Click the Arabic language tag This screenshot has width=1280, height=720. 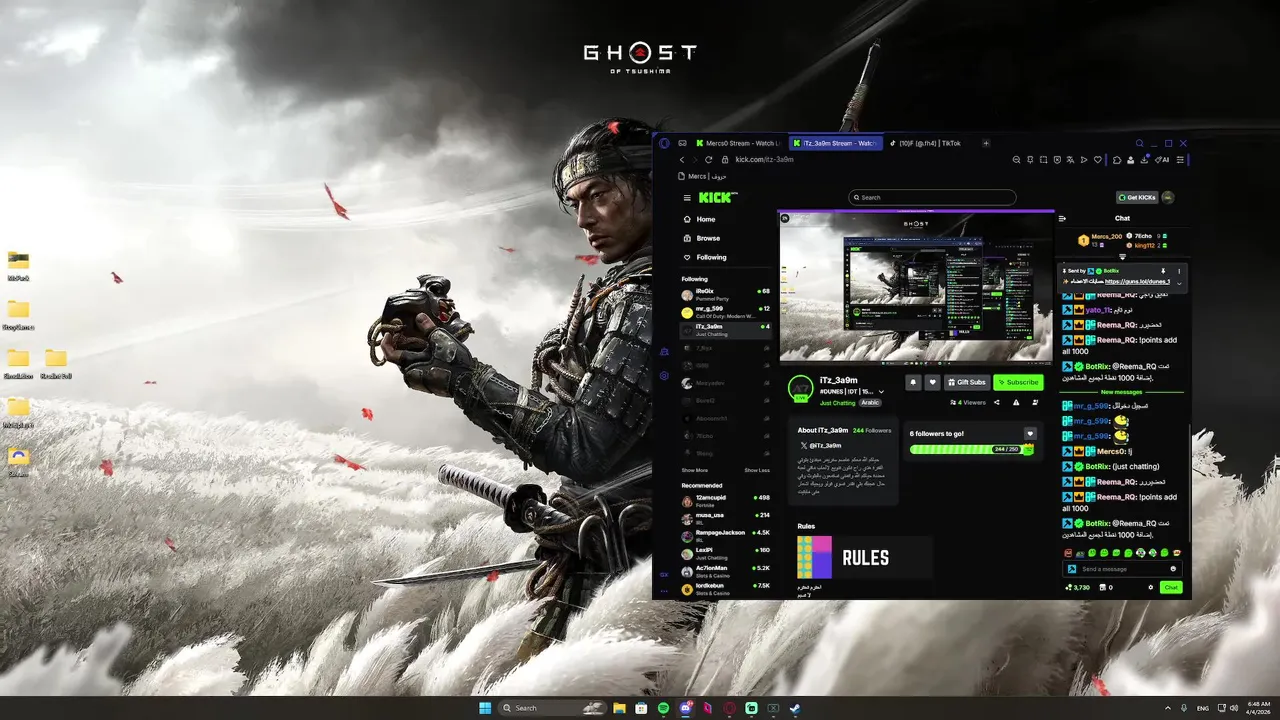pyautogui.click(x=870, y=402)
